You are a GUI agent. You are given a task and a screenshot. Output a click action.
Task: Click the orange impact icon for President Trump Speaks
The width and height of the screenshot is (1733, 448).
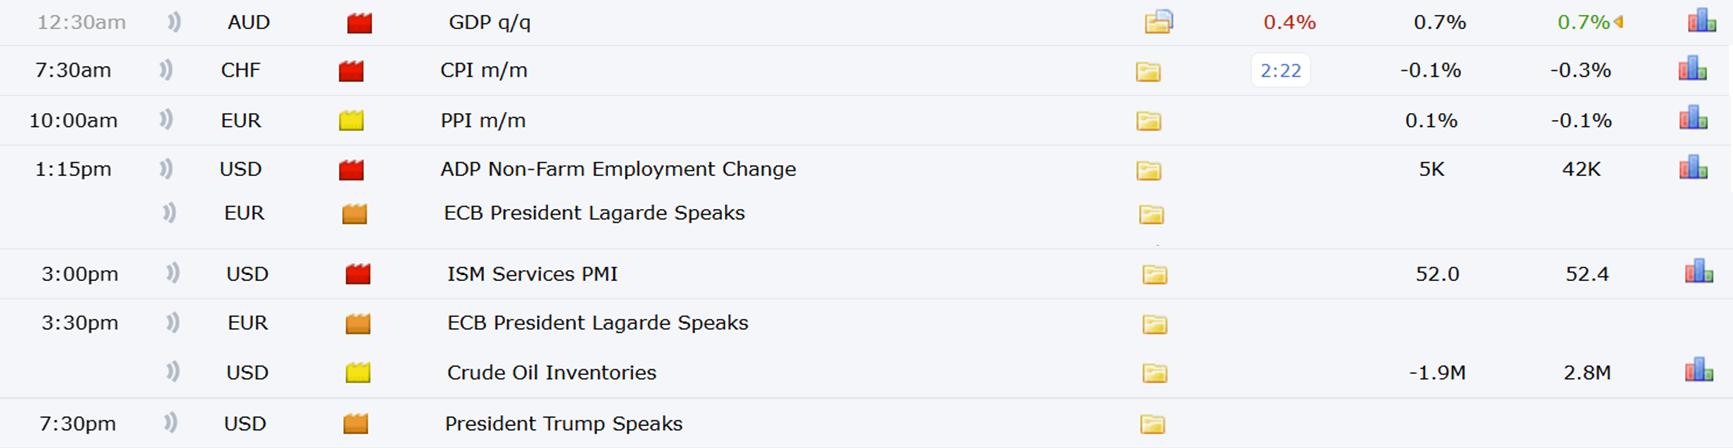click(355, 424)
